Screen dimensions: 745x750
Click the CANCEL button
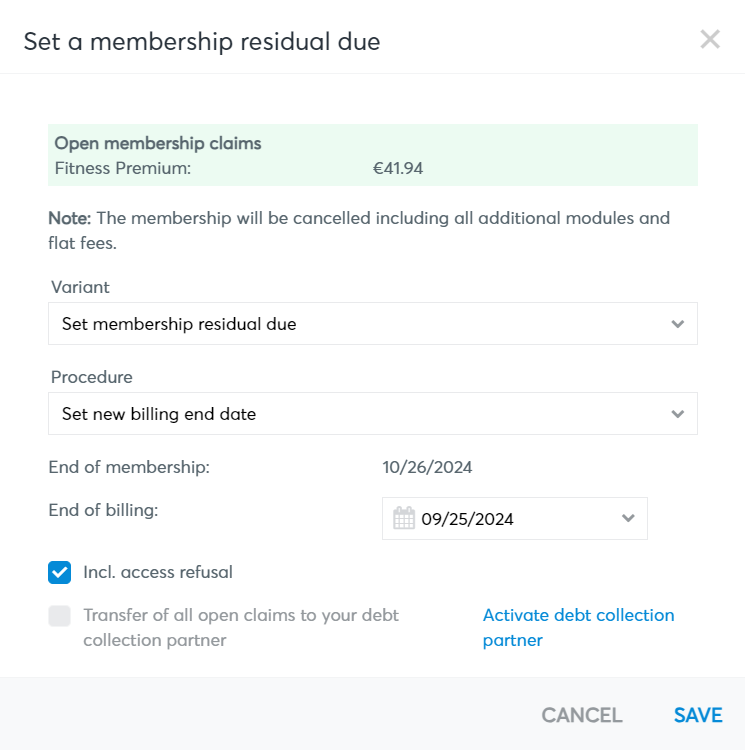click(x=582, y=716)
